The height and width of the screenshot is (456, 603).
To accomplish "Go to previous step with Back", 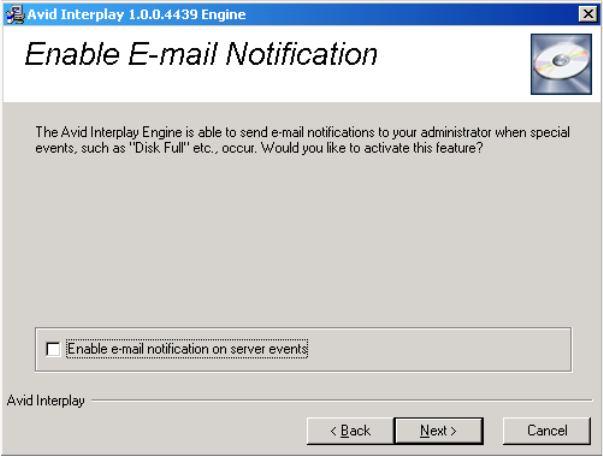I will [x=350, y=430].
